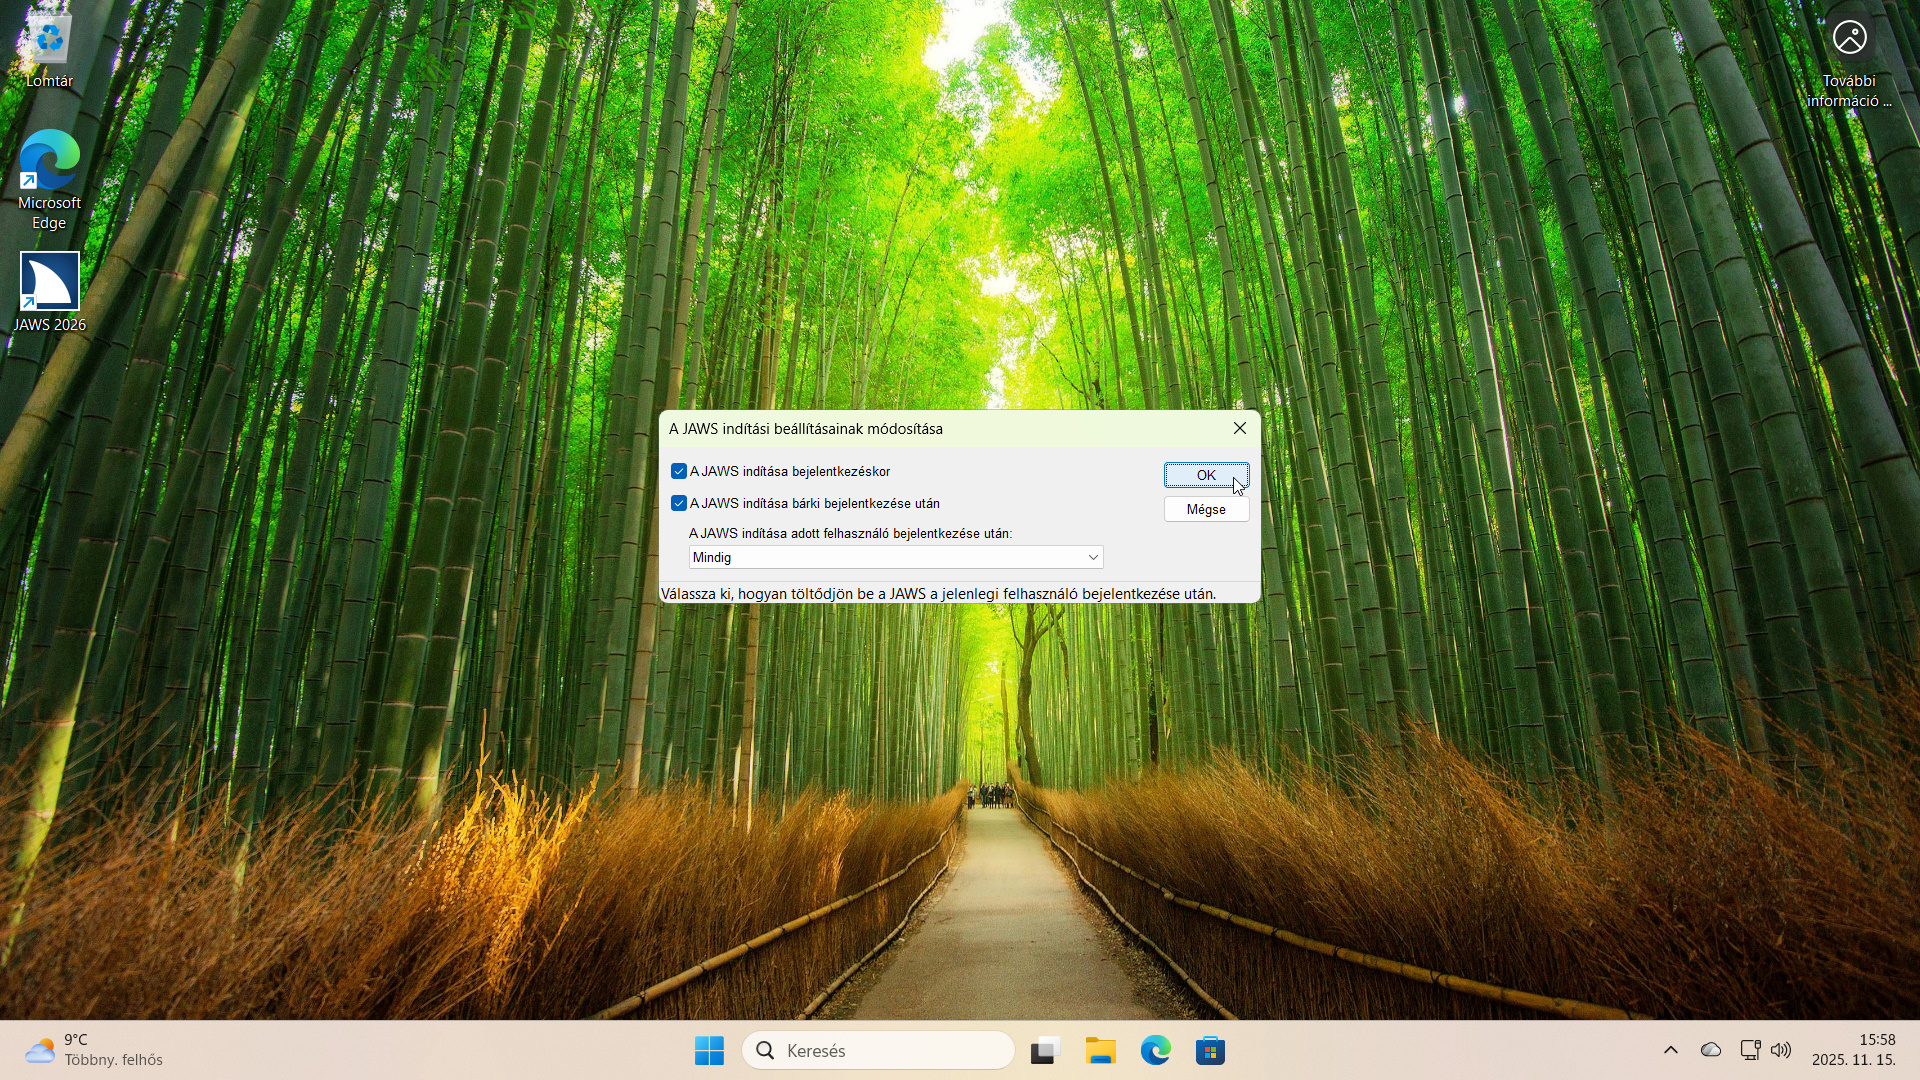The image size is (1920, 1080).
Task: Show hidden icons via tray chevron
Action: tap(1671, 1050)
